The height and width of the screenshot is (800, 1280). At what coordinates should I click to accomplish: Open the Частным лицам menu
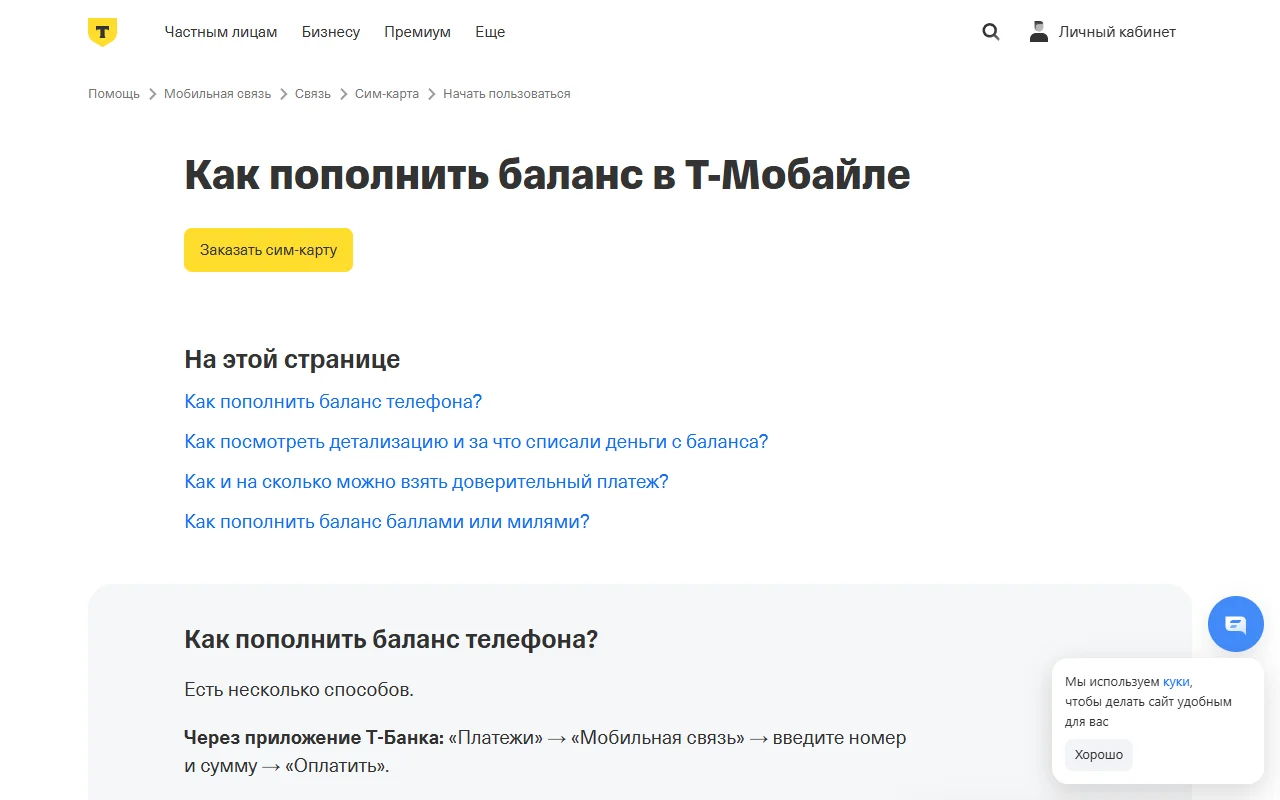click(x=221, y=32)
